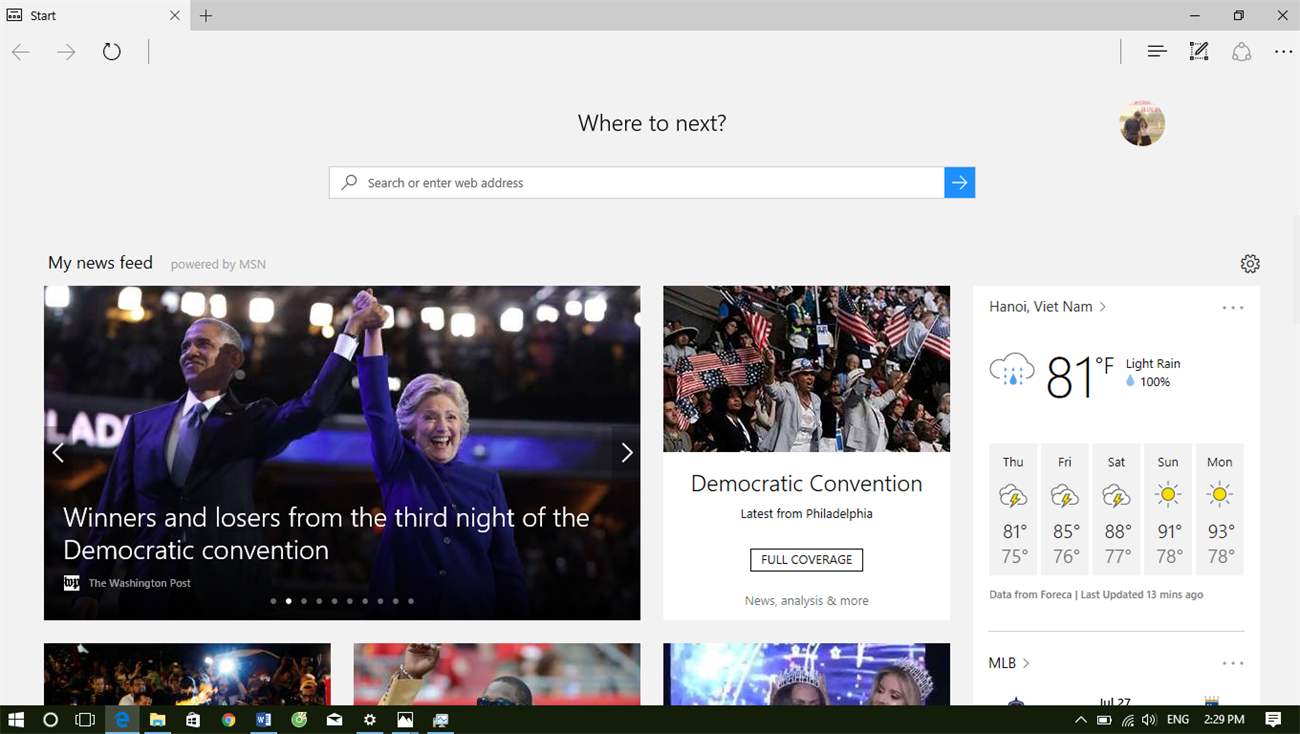The height and width of the screenshot is (734, 1300).
Task: Open the weather card options menu
Action: pos(1233,308)
